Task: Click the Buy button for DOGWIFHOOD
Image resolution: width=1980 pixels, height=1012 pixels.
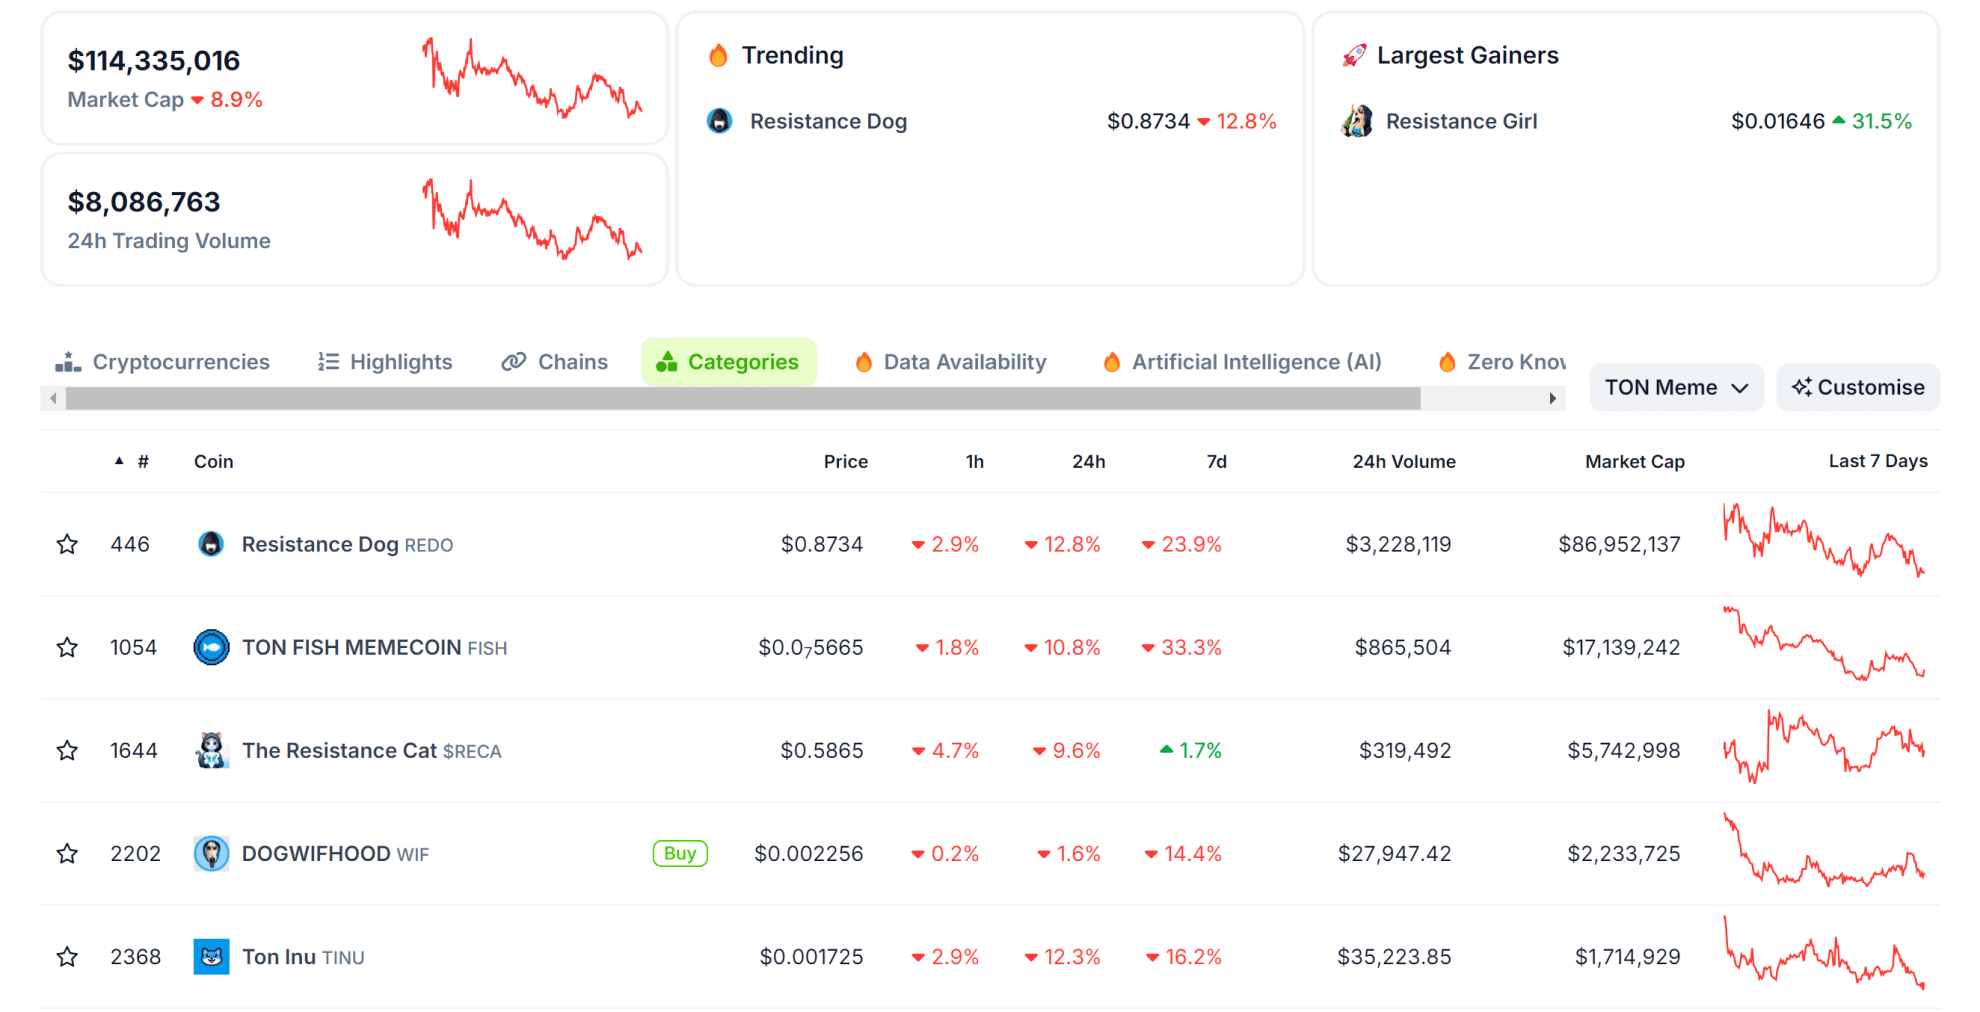Action: [680, 853]
